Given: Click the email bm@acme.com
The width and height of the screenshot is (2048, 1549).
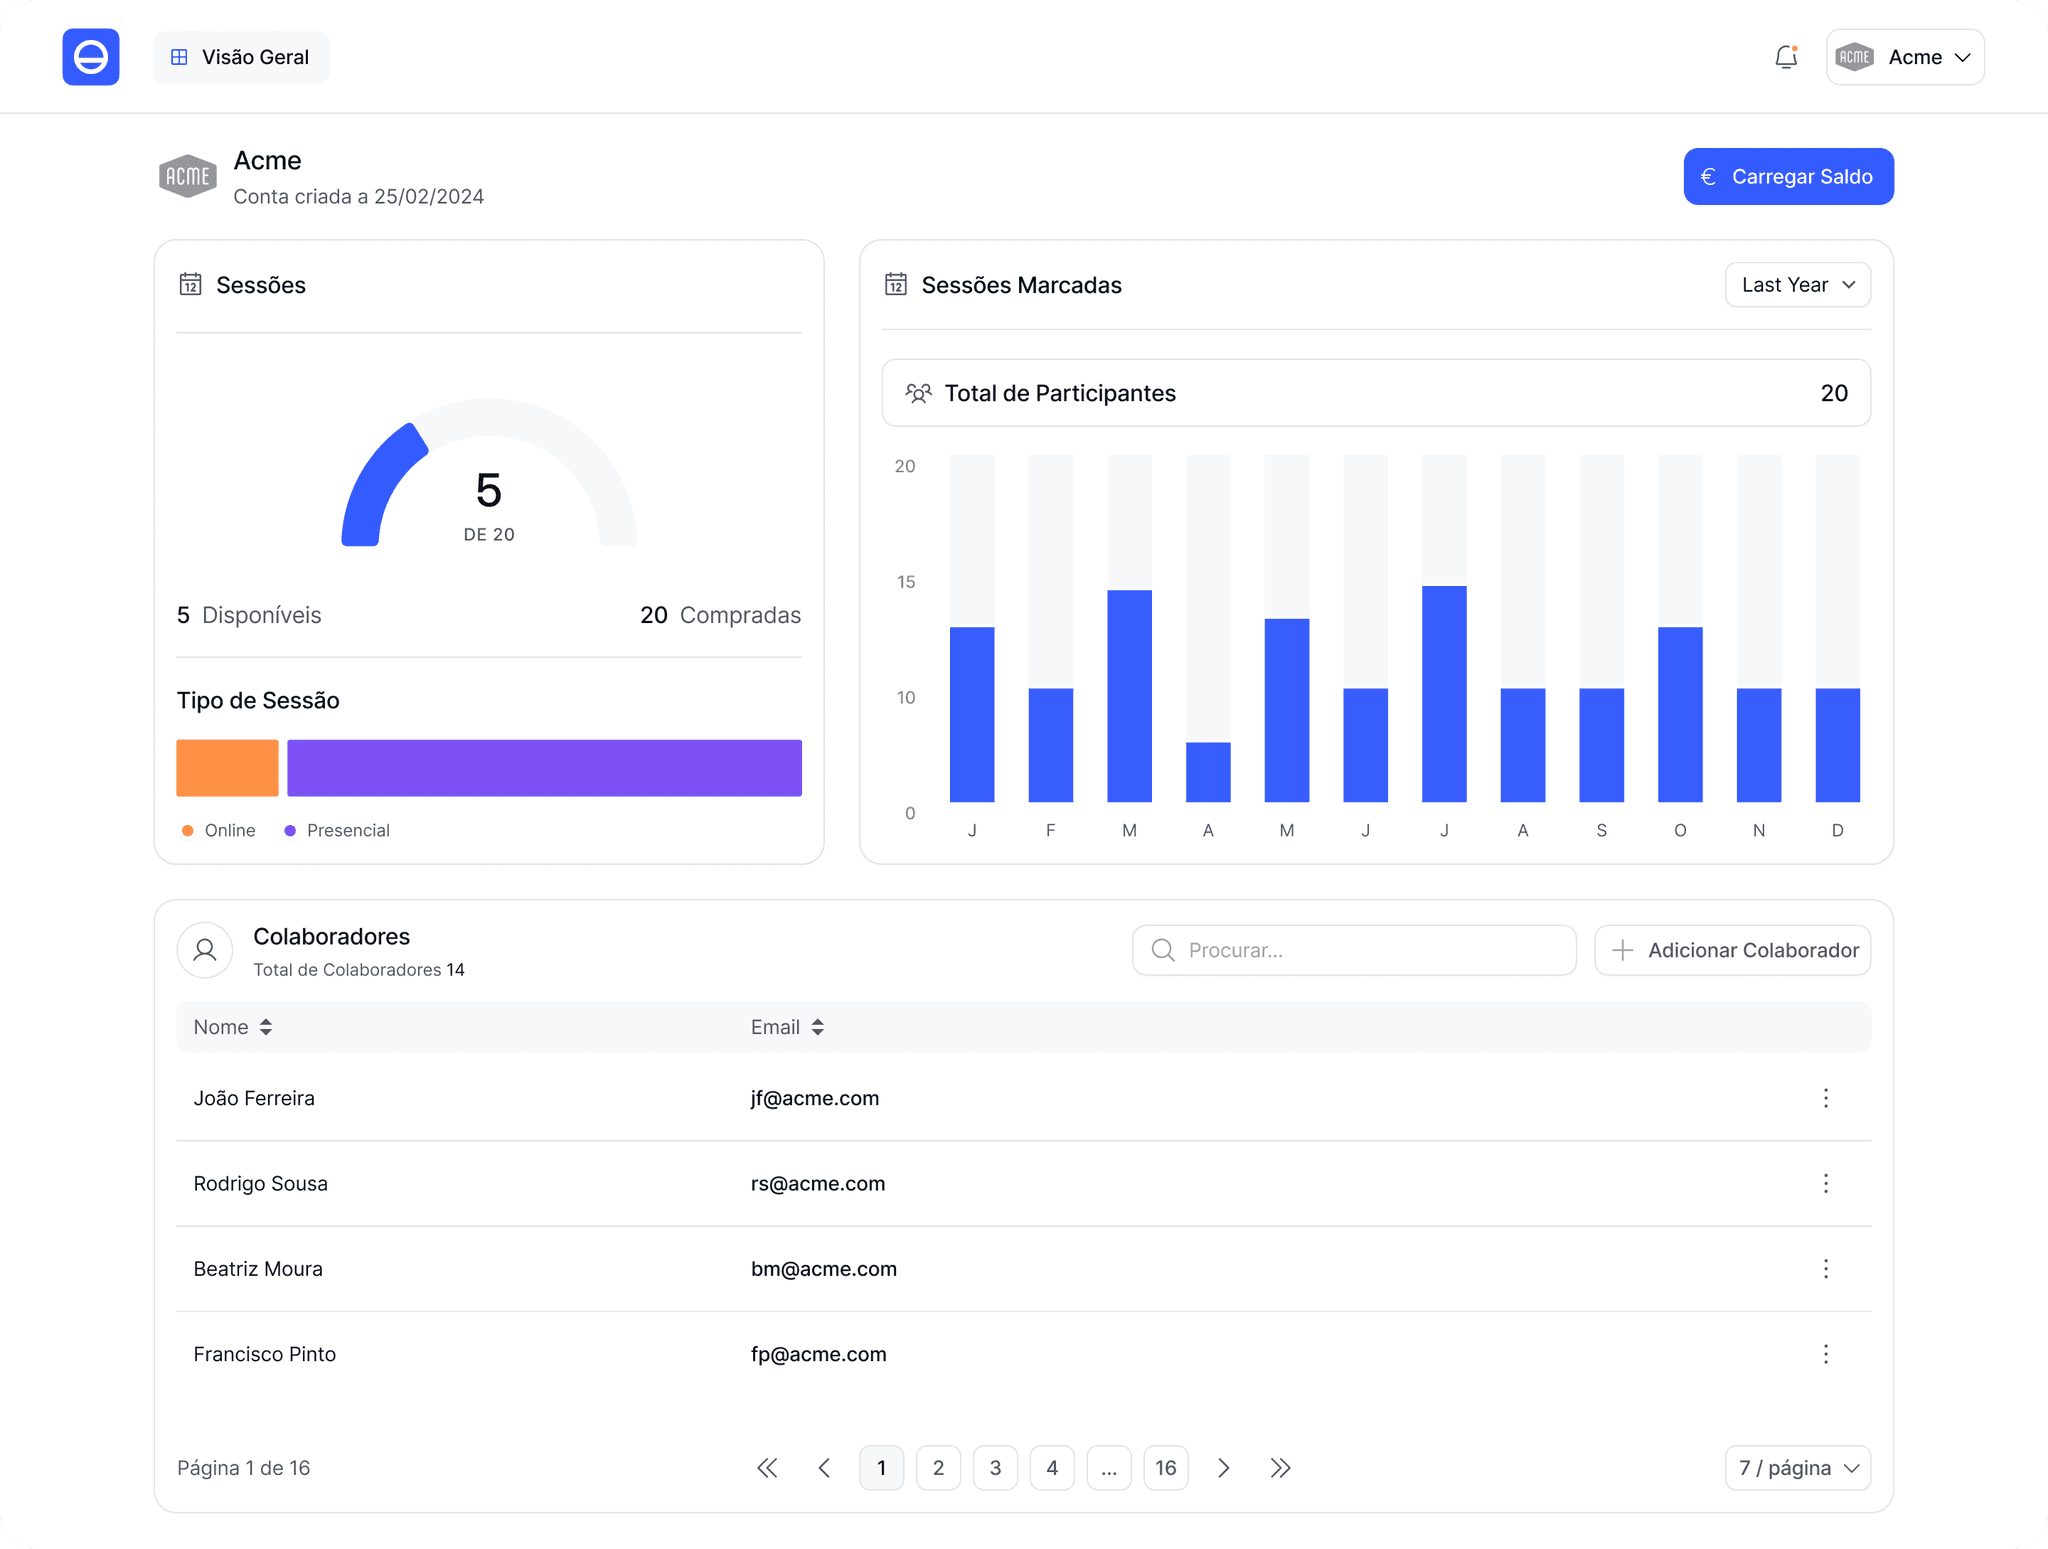Looking at the screenshot, I should [x=824, y=1268].
